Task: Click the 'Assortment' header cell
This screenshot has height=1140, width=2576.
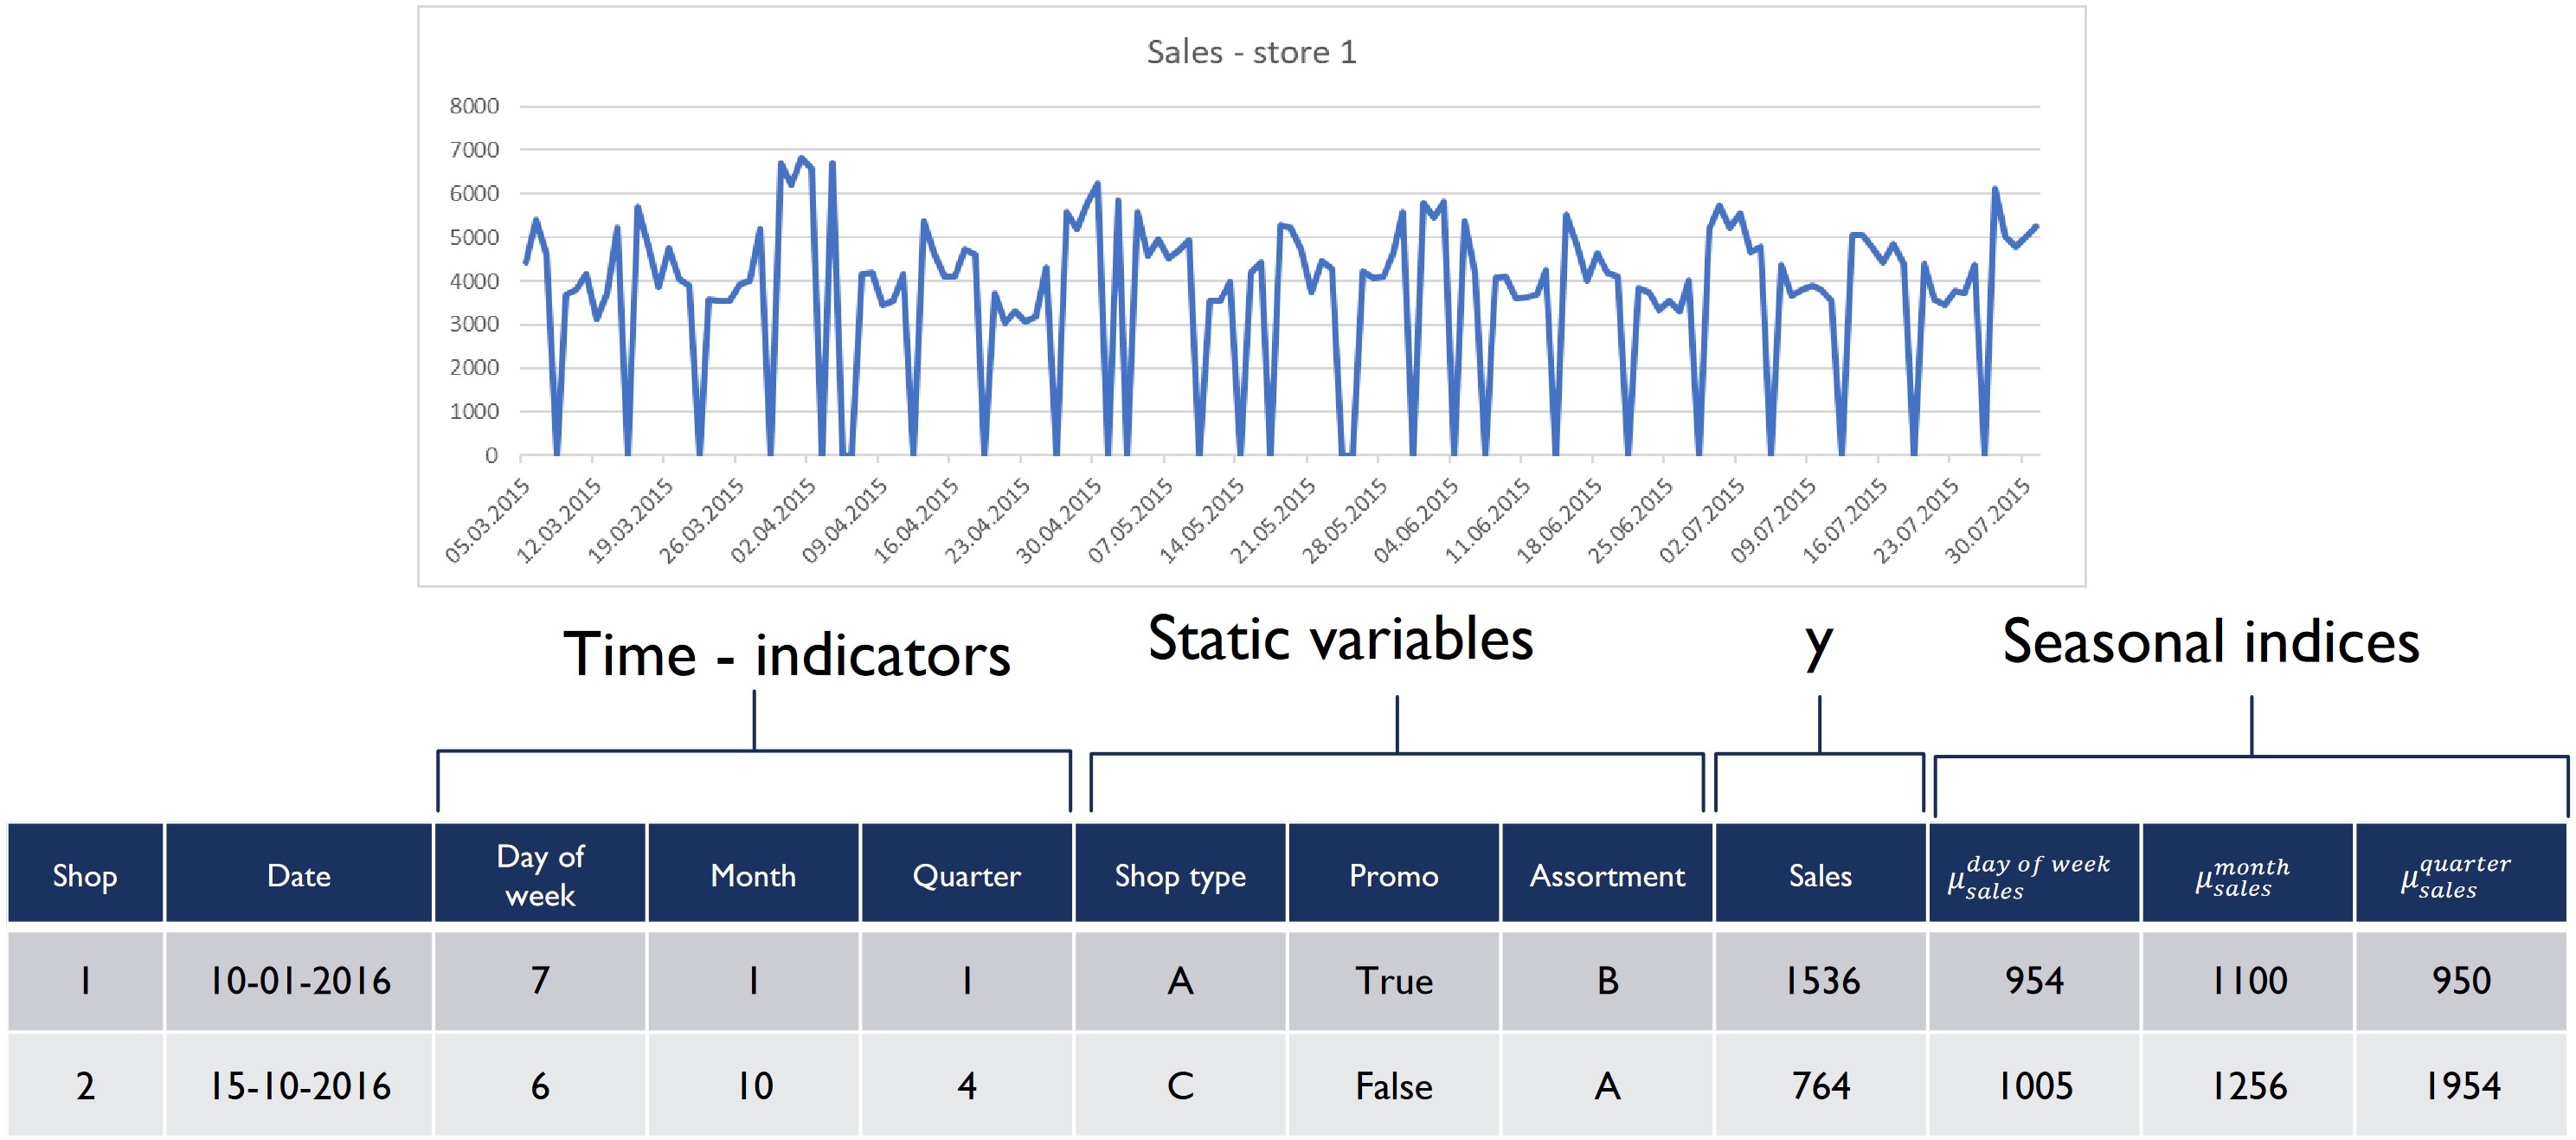Action: pyautogui.click(x=1607, y=875)
